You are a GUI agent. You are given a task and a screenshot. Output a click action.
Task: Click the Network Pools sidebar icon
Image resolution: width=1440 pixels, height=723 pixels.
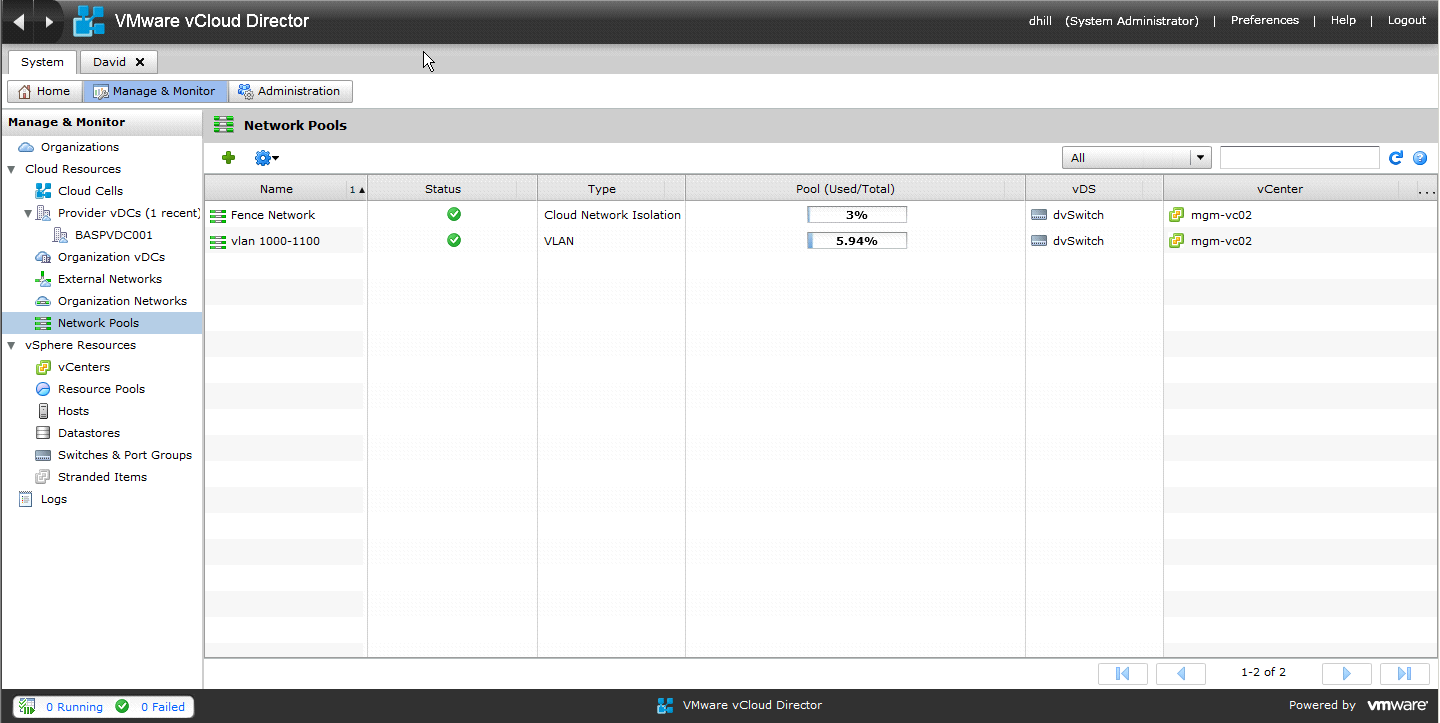43,323
